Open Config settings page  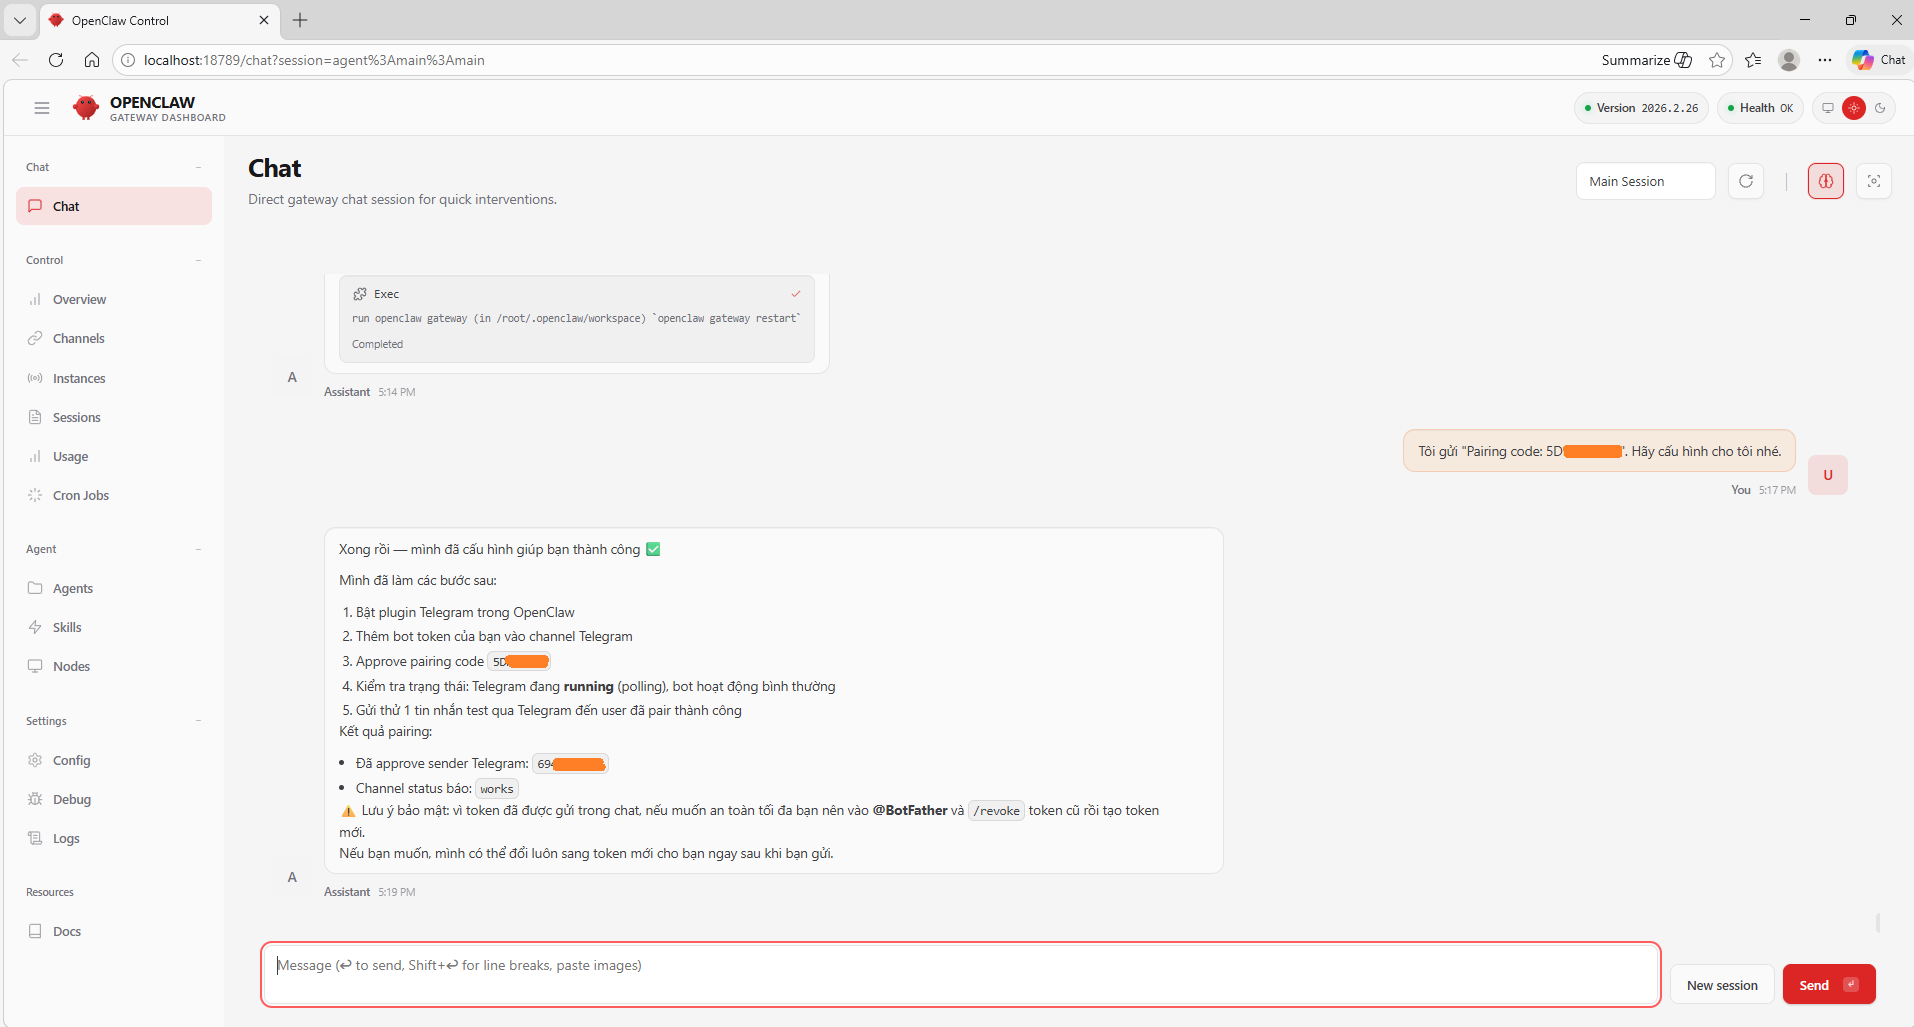coord(114,760)
